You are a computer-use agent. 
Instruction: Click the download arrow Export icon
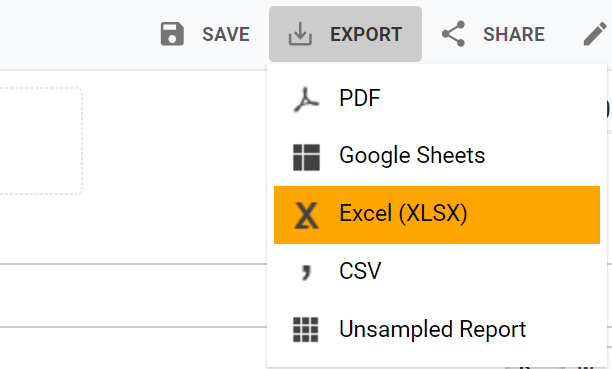click(x=300, y=34)
